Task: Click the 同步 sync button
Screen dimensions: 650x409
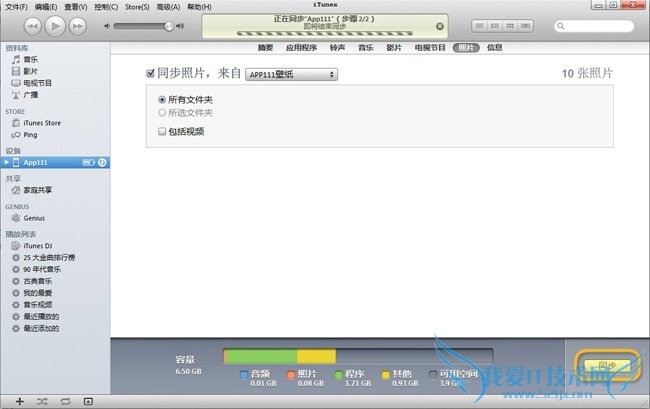Action: click(606, 365)
